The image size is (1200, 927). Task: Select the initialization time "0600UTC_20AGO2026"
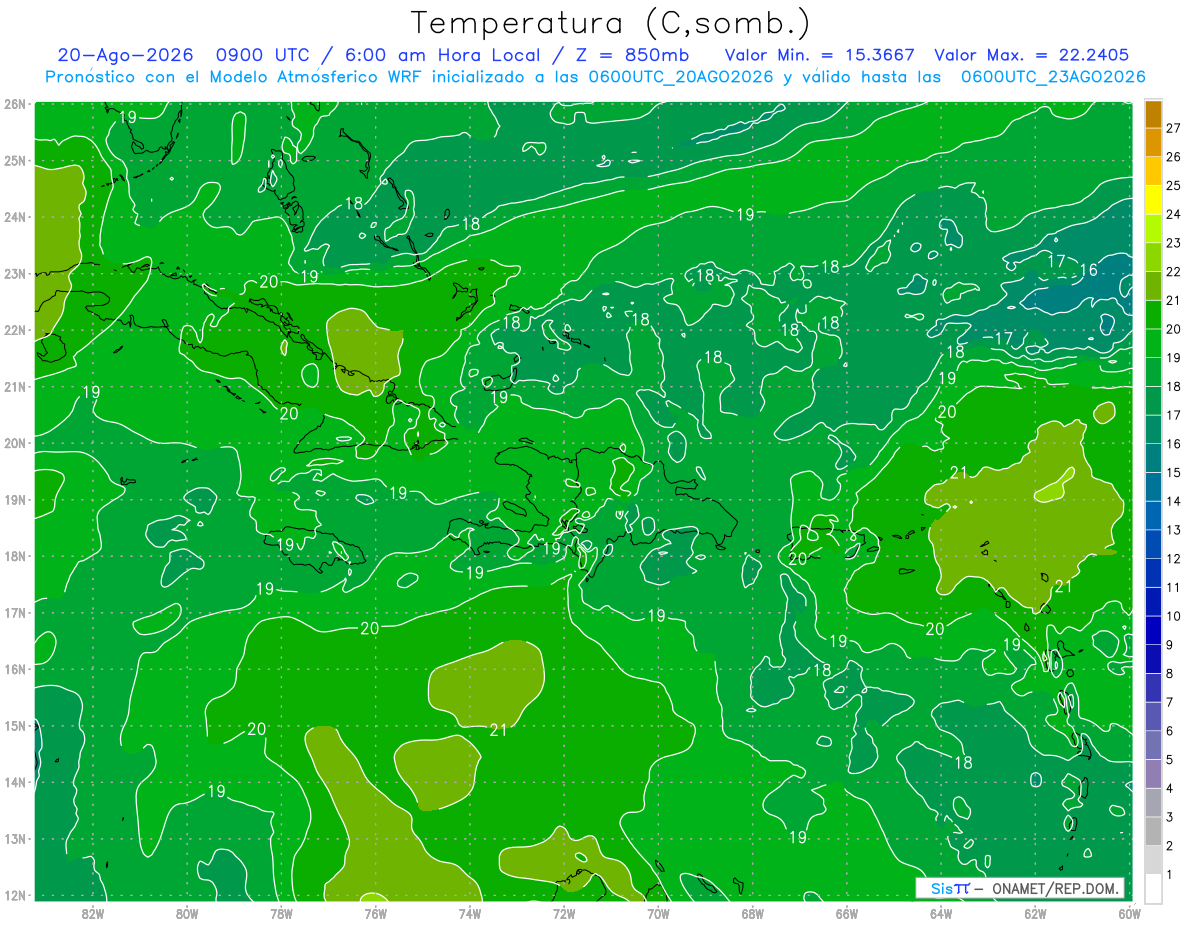[x=681, y=77]
